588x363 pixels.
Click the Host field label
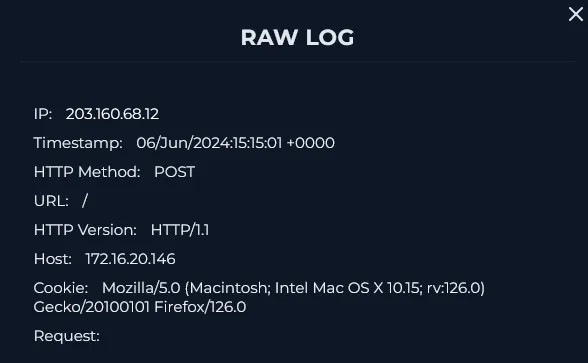pos(53,259)
